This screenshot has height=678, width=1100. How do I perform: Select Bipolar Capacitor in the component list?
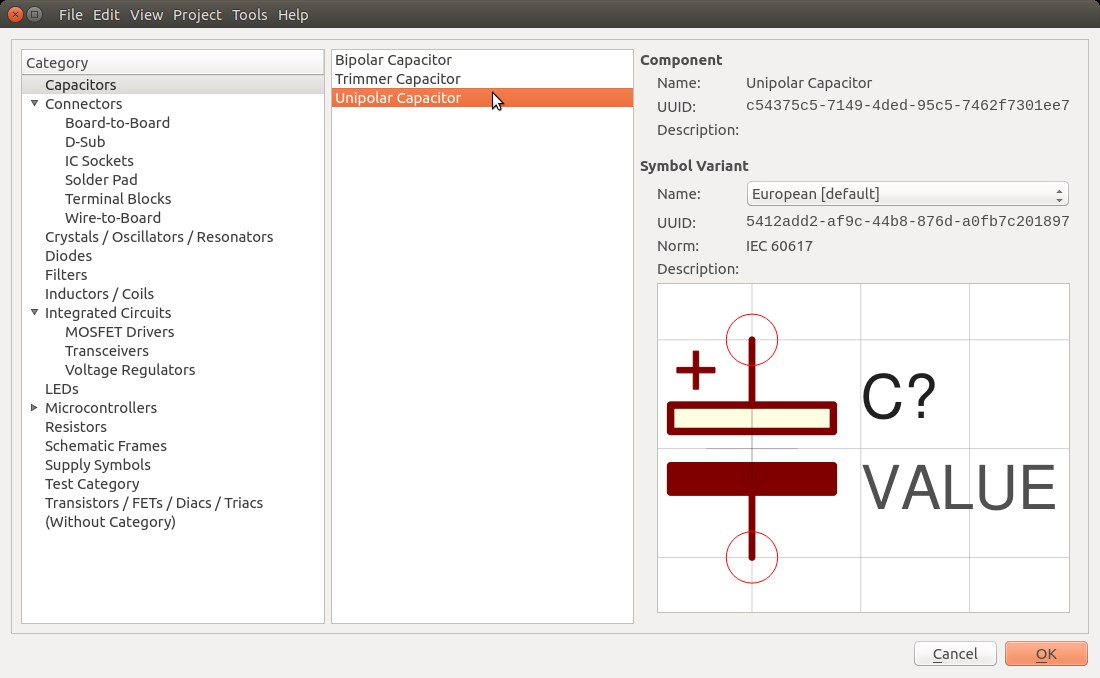click(x=393, y=60)
